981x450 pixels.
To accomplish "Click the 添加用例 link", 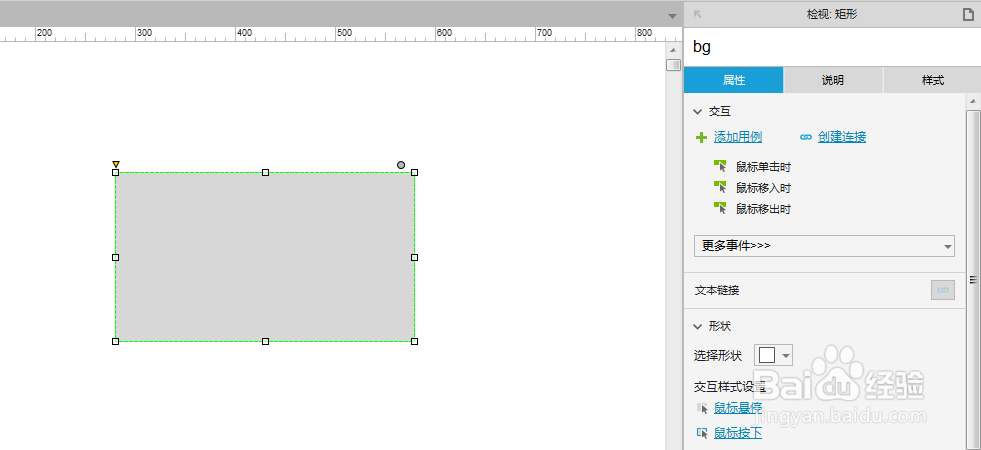I will [x=738, y=137].
